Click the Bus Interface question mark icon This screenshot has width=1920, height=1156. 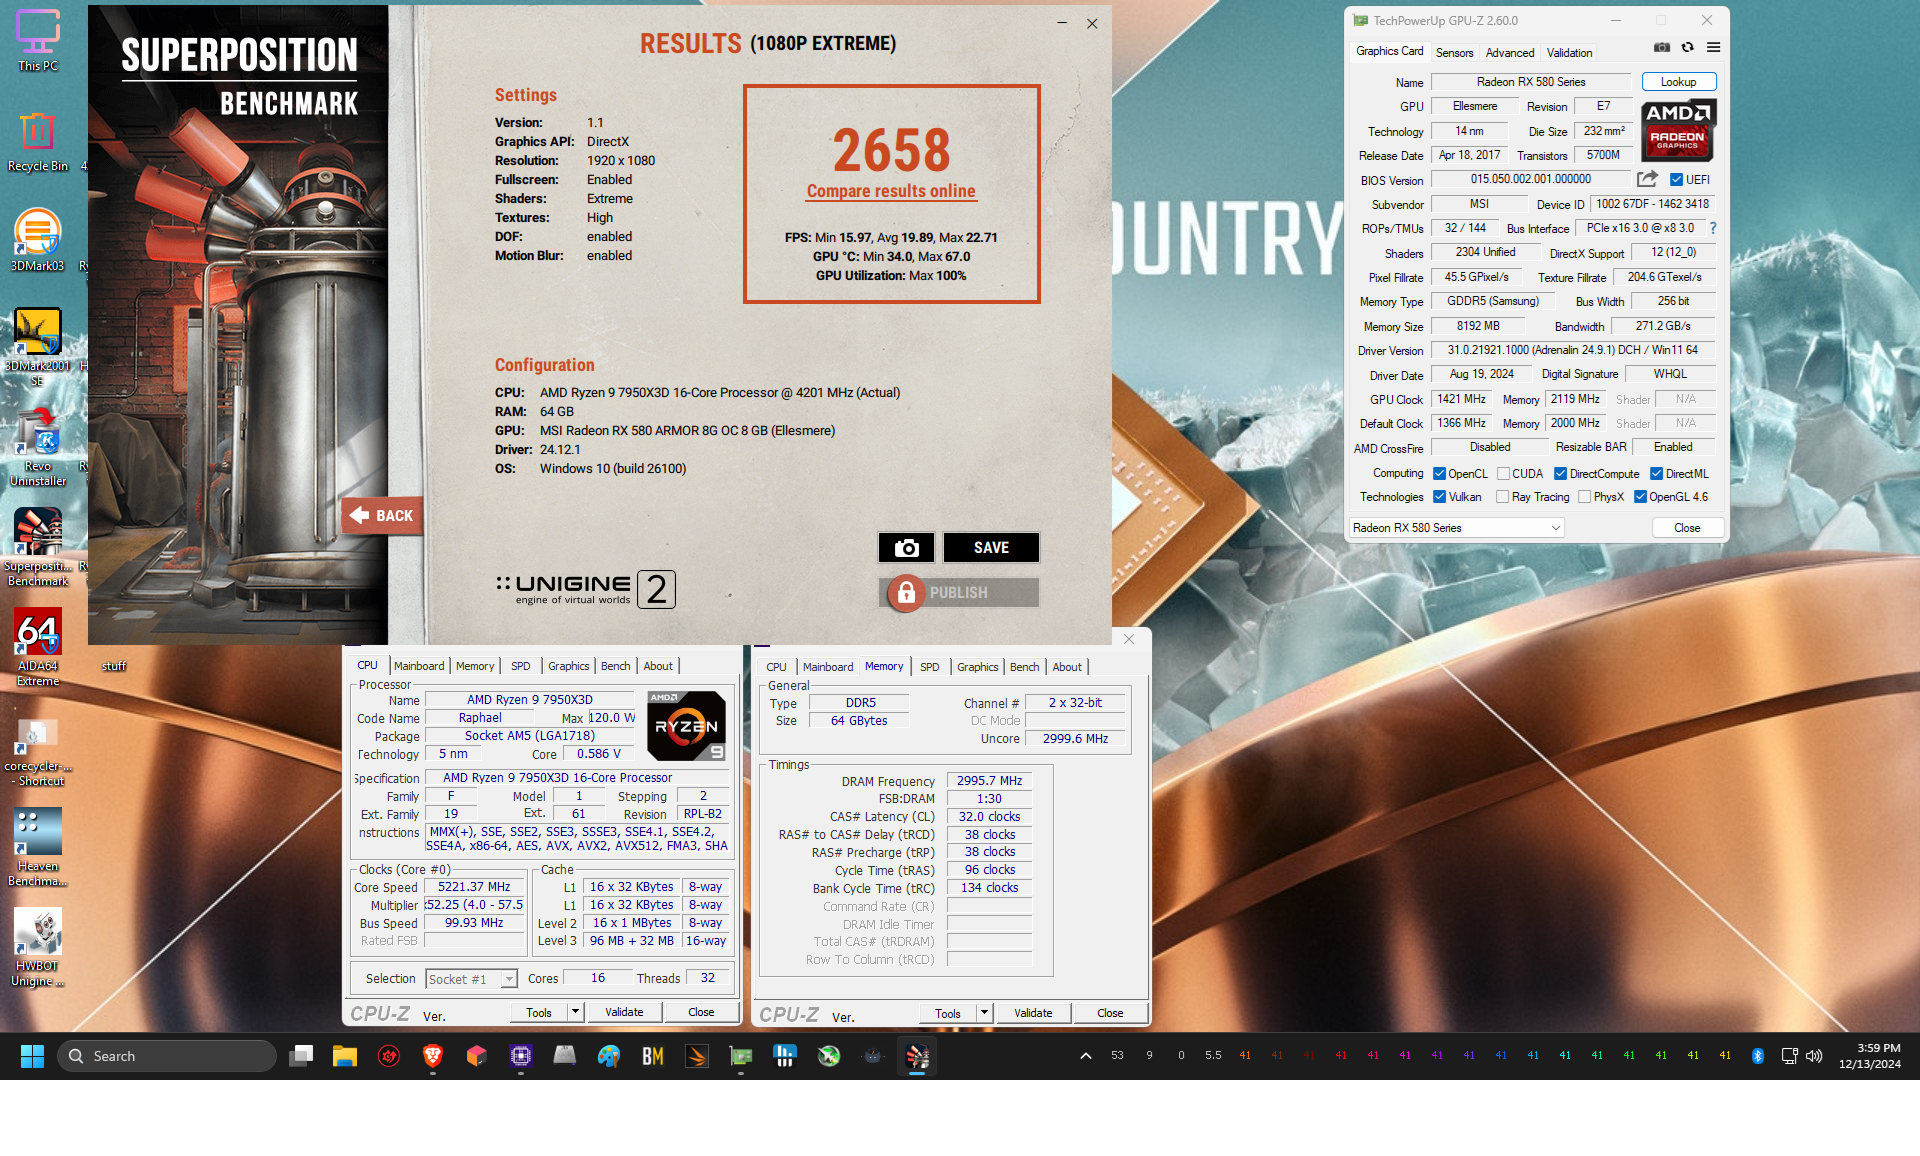point(1713,228)
